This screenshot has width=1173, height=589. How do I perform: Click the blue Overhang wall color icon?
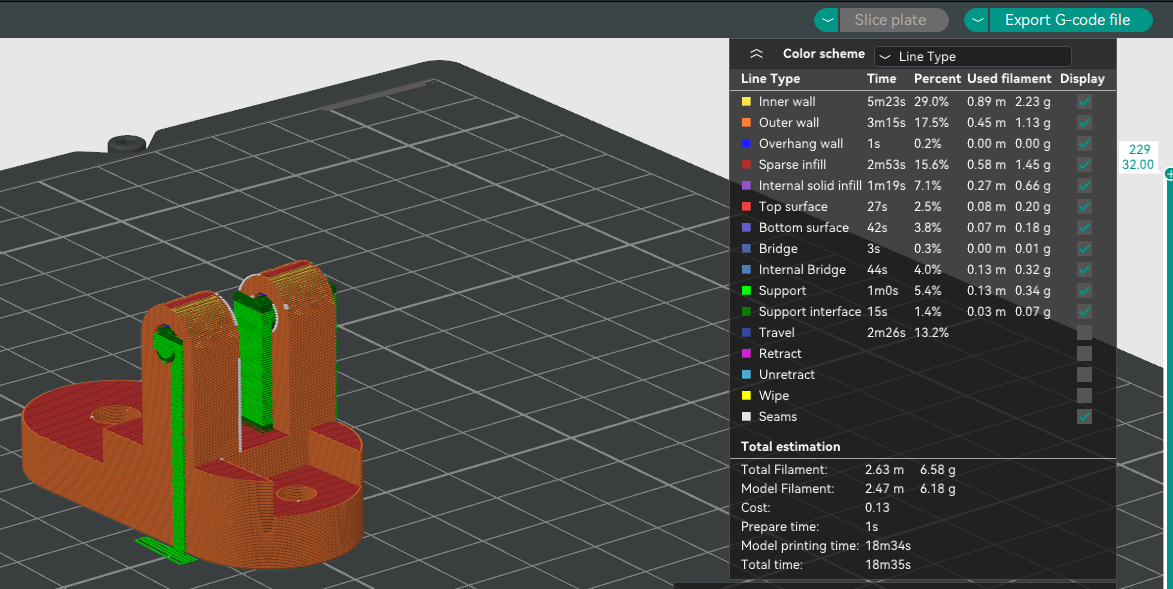(x=746, y=144)
